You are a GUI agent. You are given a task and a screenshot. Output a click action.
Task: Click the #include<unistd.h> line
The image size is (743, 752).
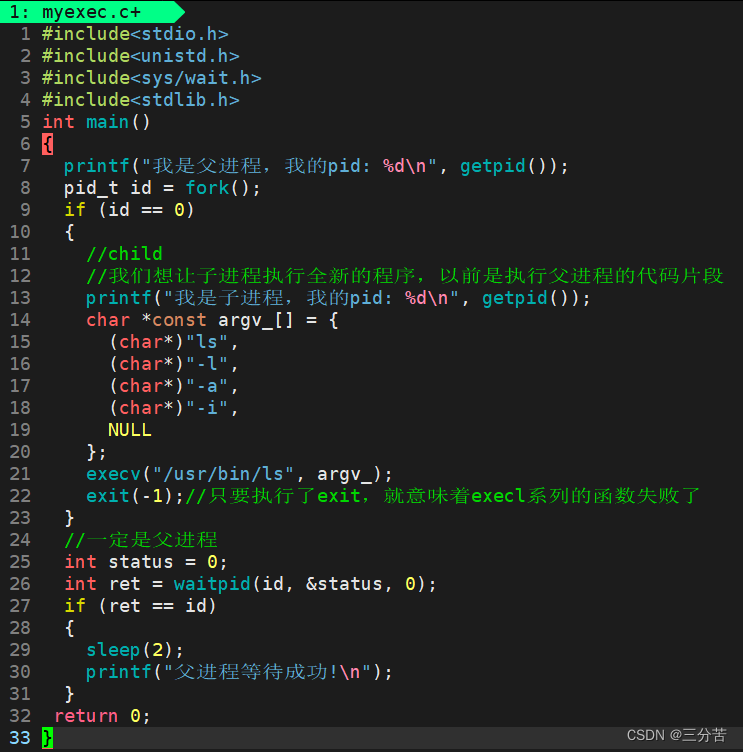coord(141,56)
